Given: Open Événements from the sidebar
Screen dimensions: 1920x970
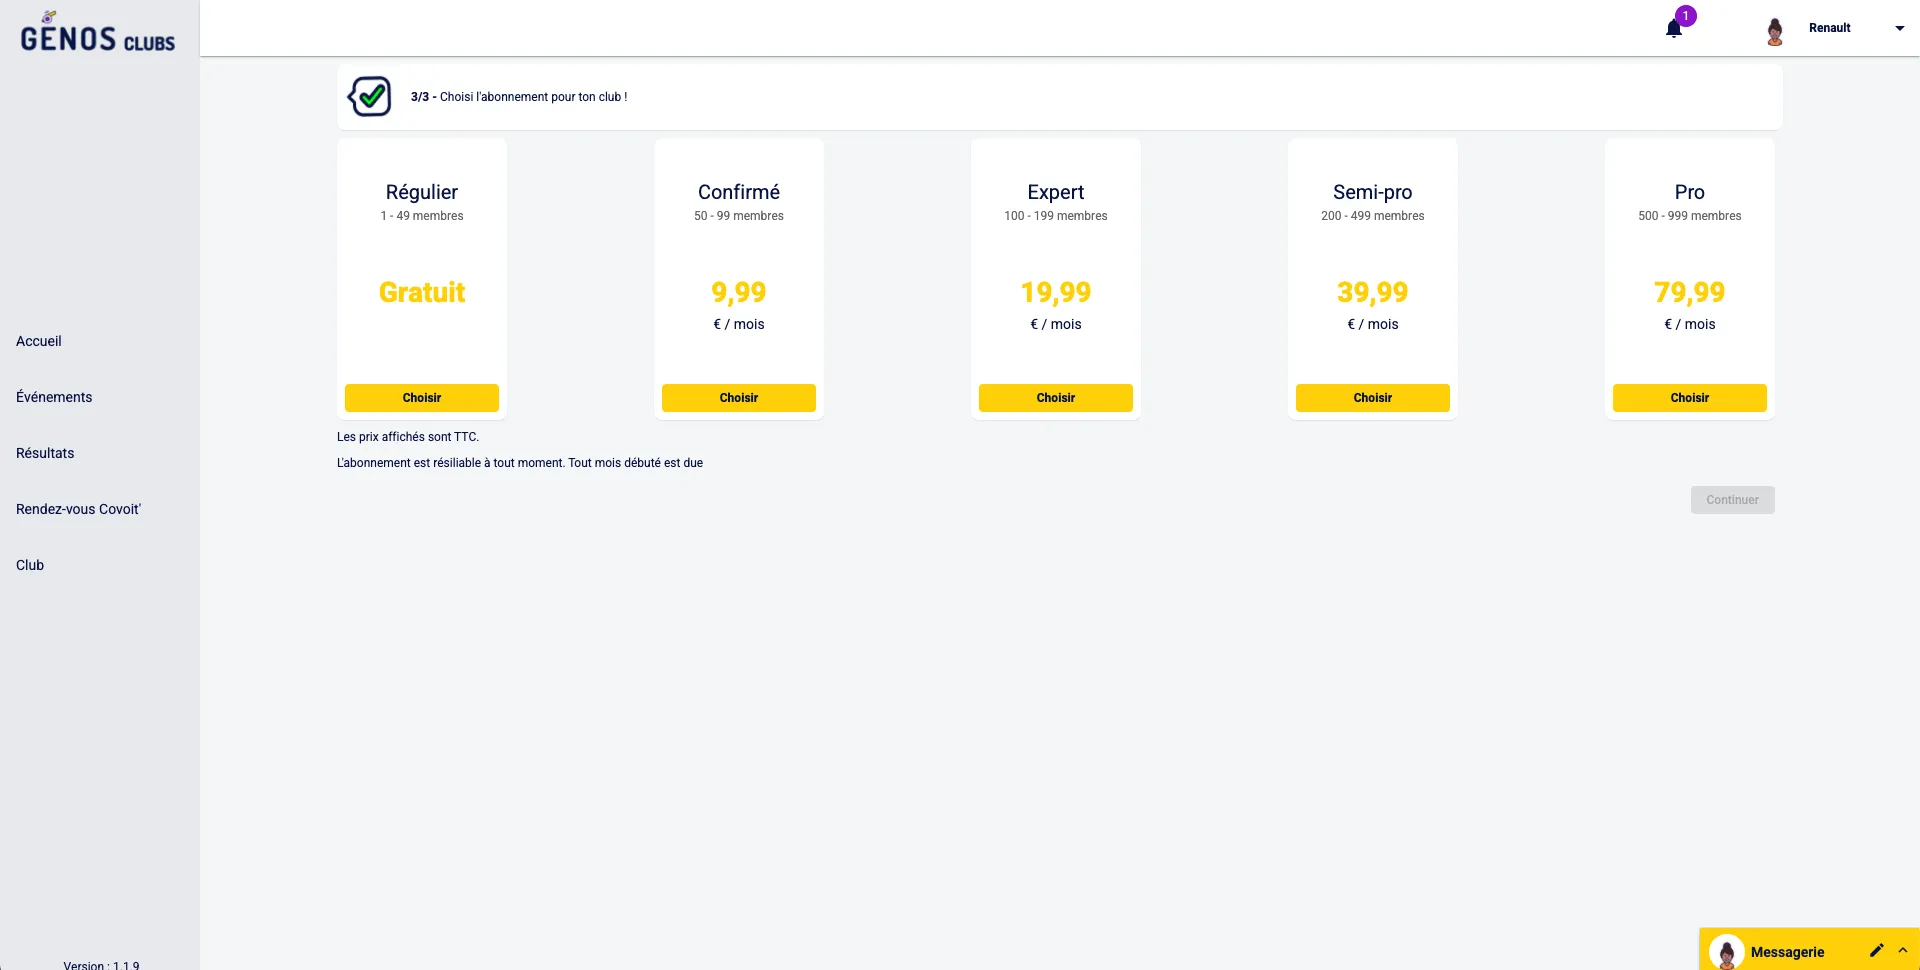Looking at the screenshot, I should coord(54,397).
